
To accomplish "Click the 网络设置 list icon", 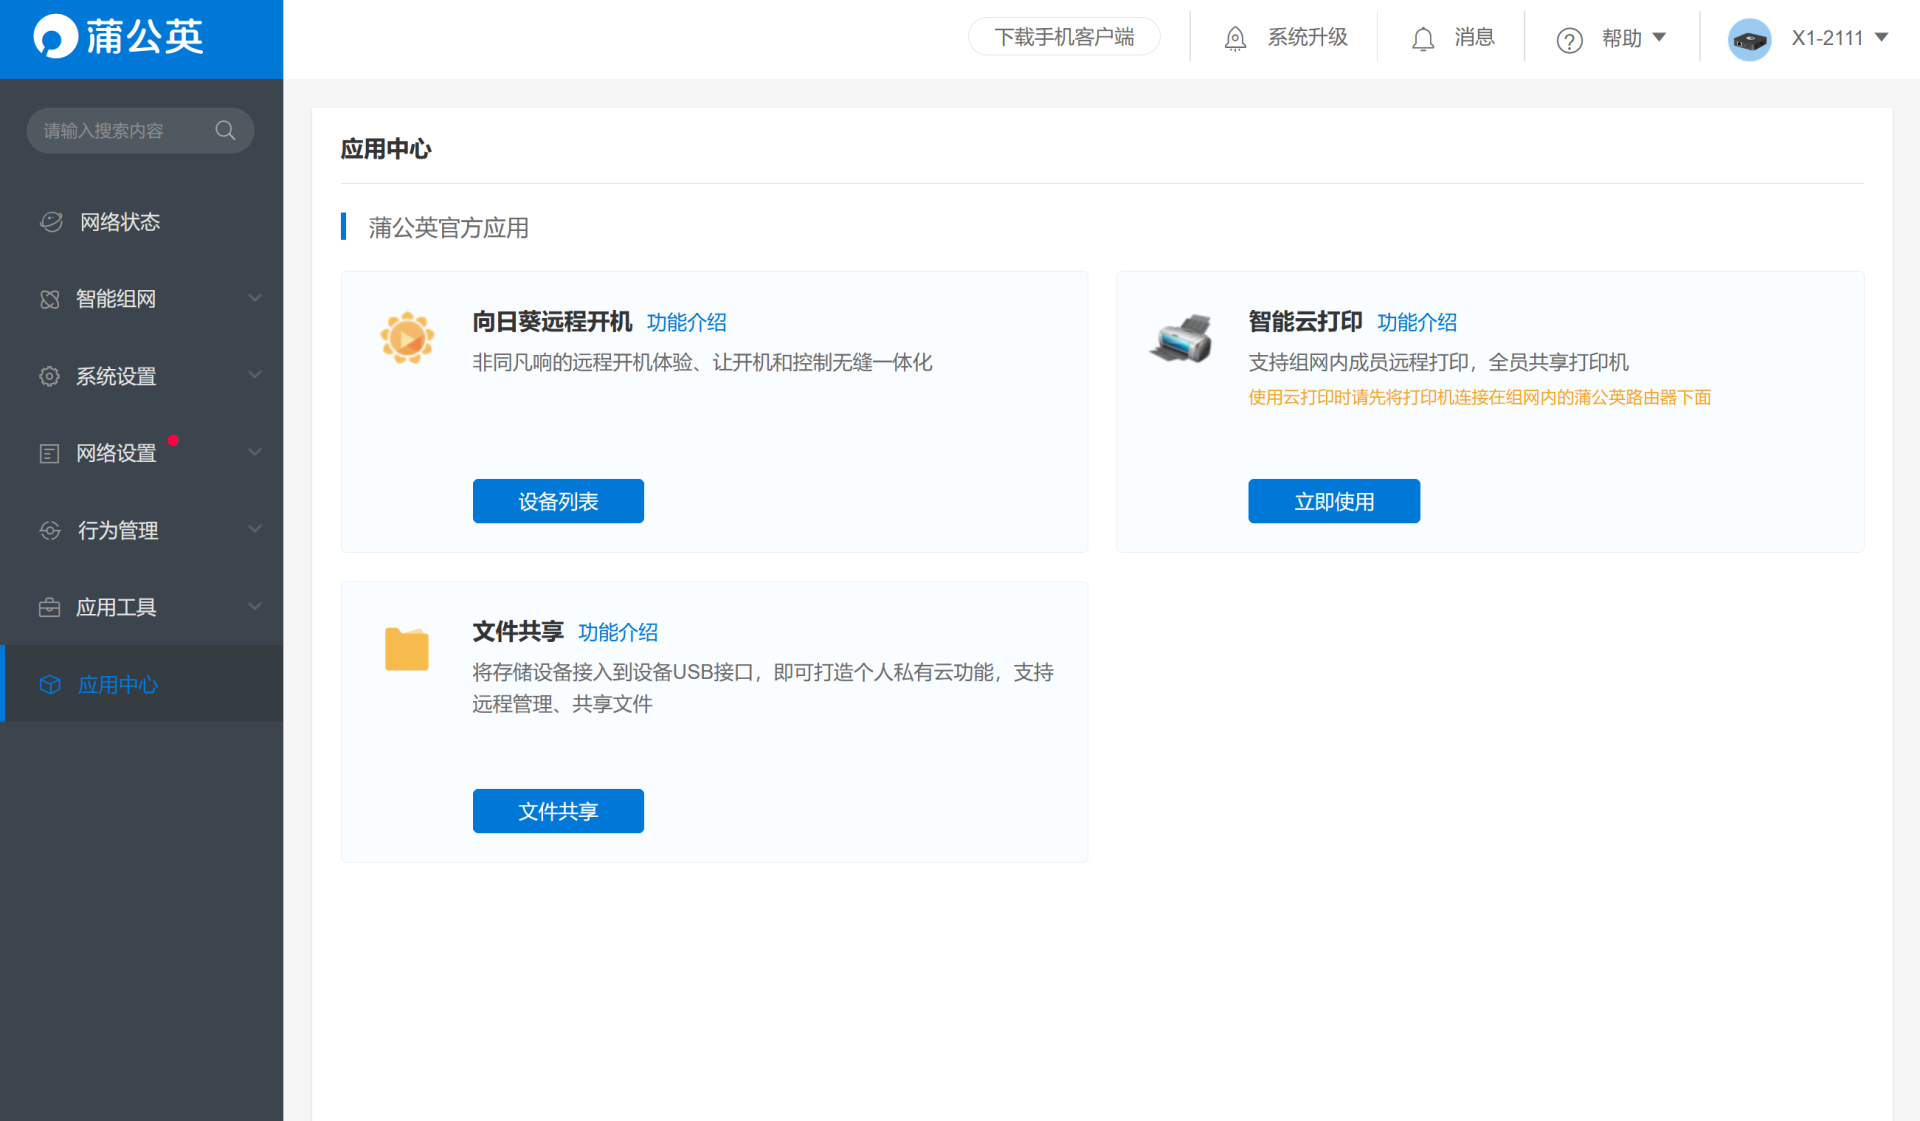I will [x=49, y=453].
